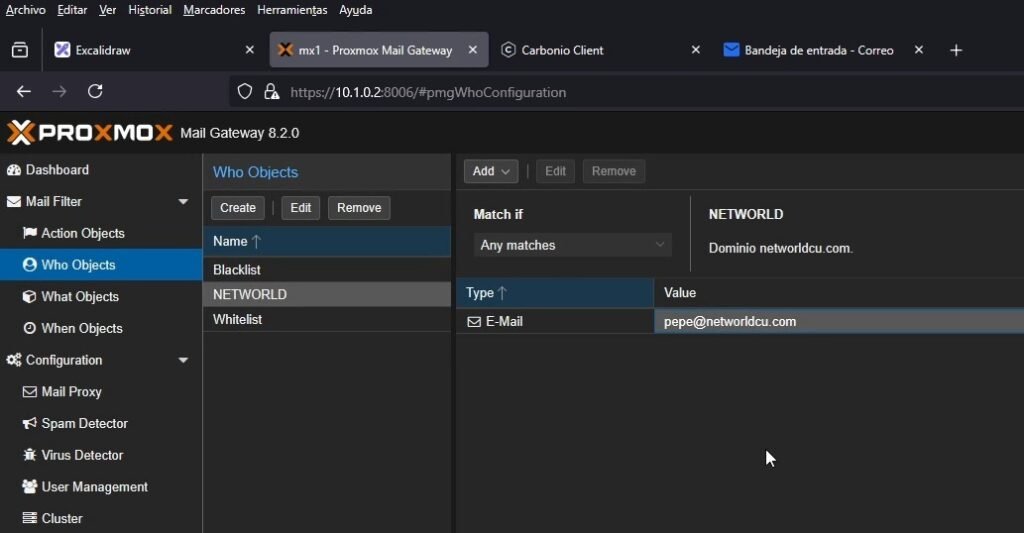Click the Spam Detector megaphone icon

click(29, 423)
